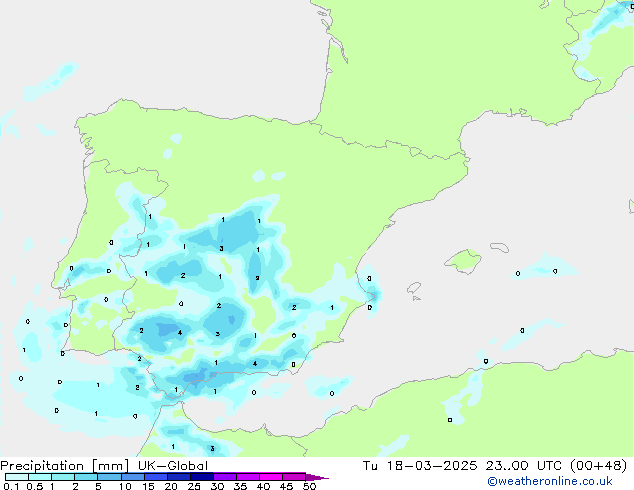Select the 1–2 mm legend swatch
Image resolution: width=634 pixels, height=490 pixels.
[63, 477]
